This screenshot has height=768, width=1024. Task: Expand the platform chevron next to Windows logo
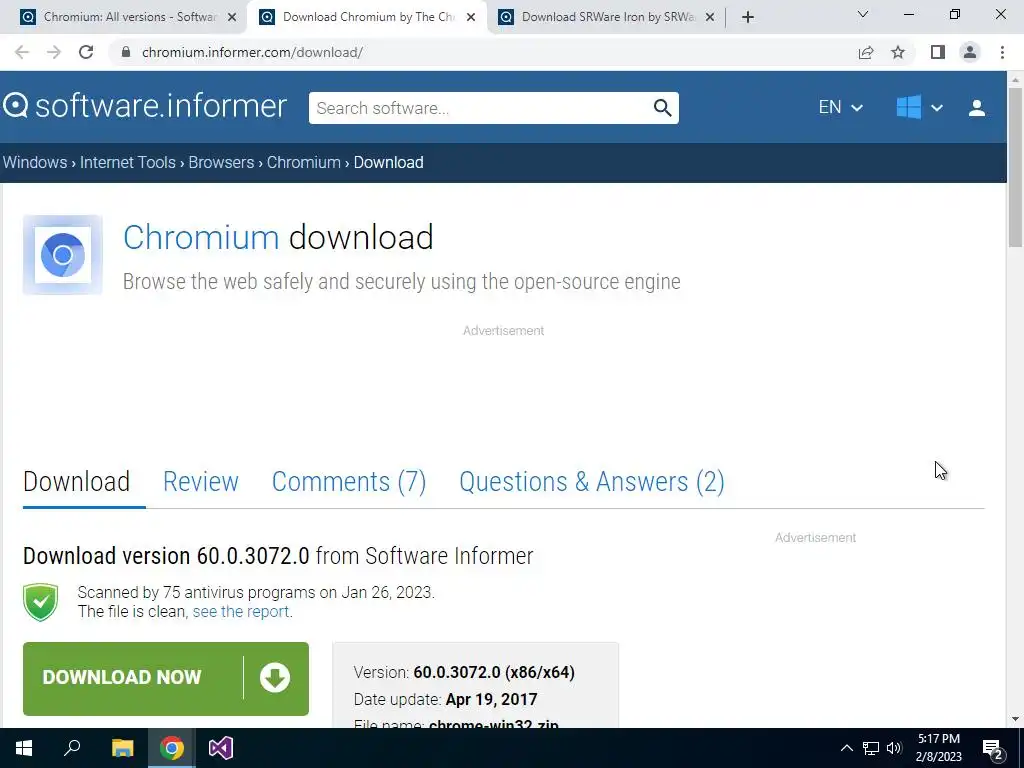[936, 108]
